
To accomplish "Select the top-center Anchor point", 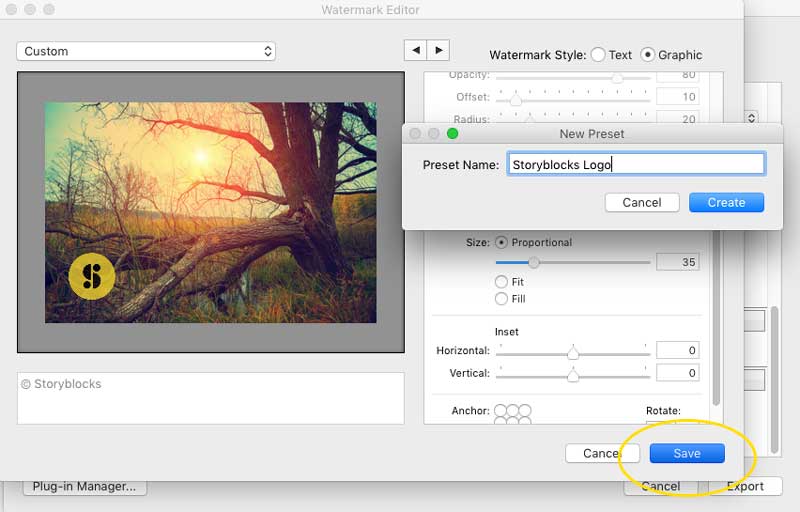I will click(513, 411).
